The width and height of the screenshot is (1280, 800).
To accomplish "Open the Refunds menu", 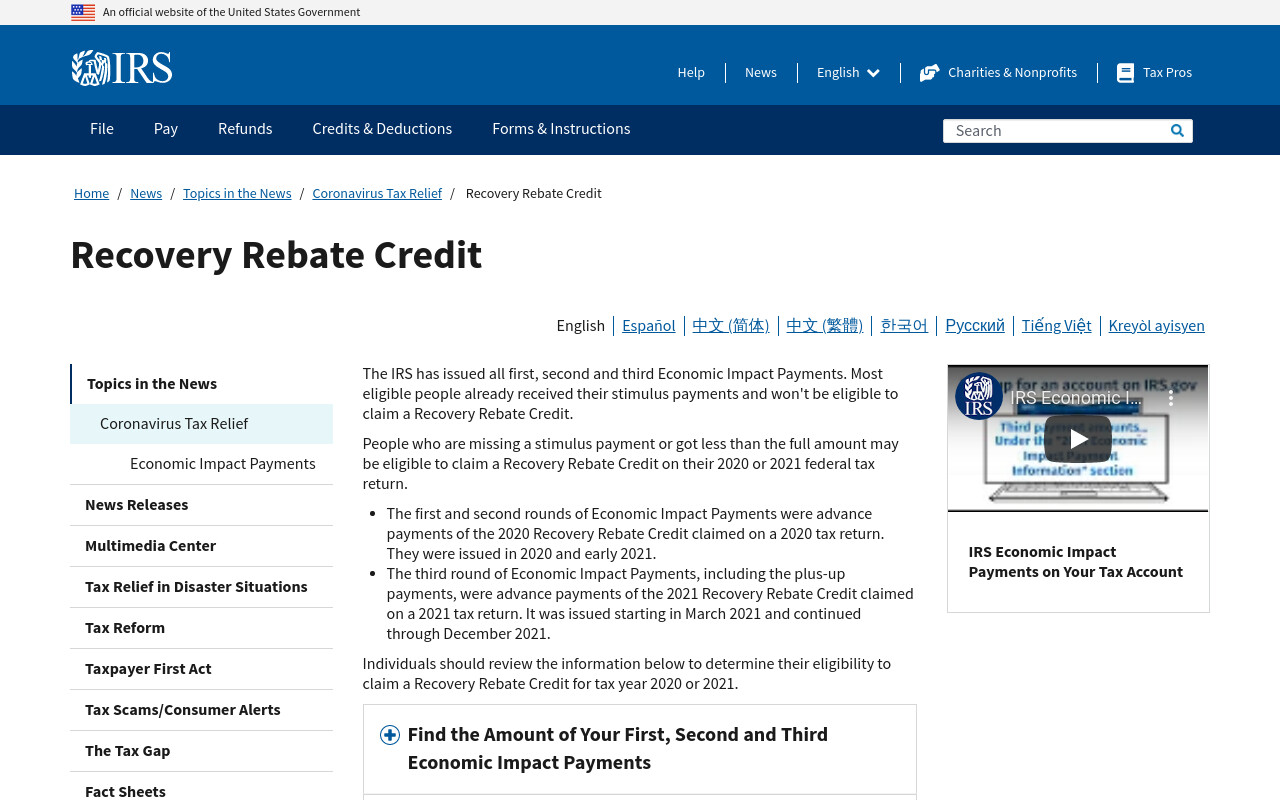I will click(245, 129).
